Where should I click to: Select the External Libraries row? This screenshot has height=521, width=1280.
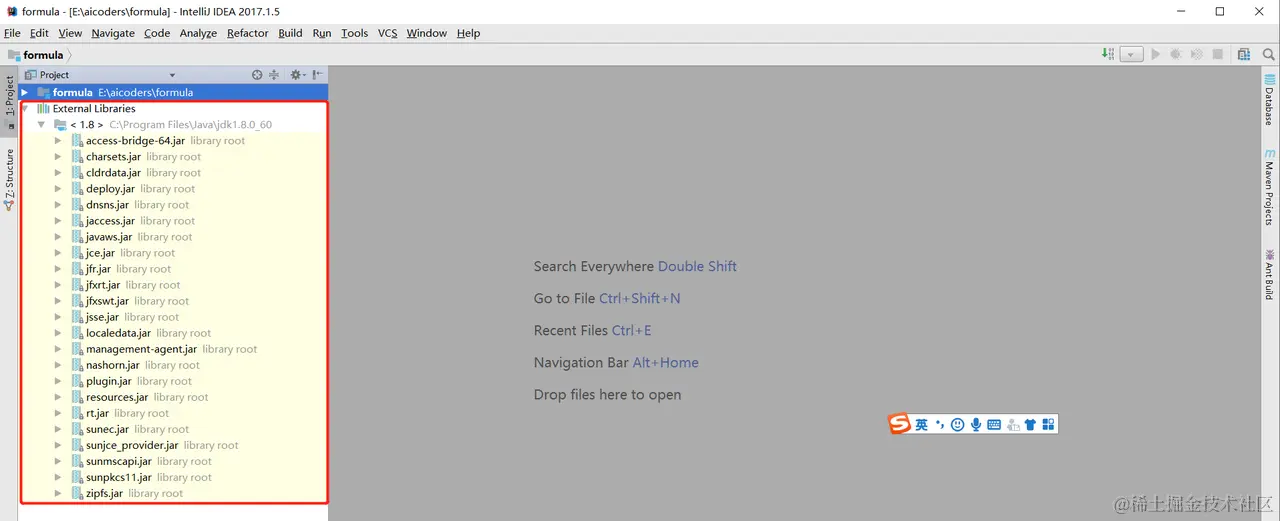pos(173,108)
